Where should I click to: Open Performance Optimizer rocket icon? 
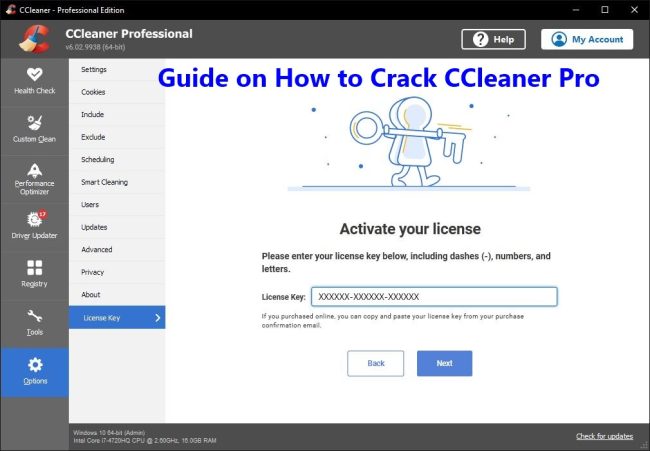[34, 170]
